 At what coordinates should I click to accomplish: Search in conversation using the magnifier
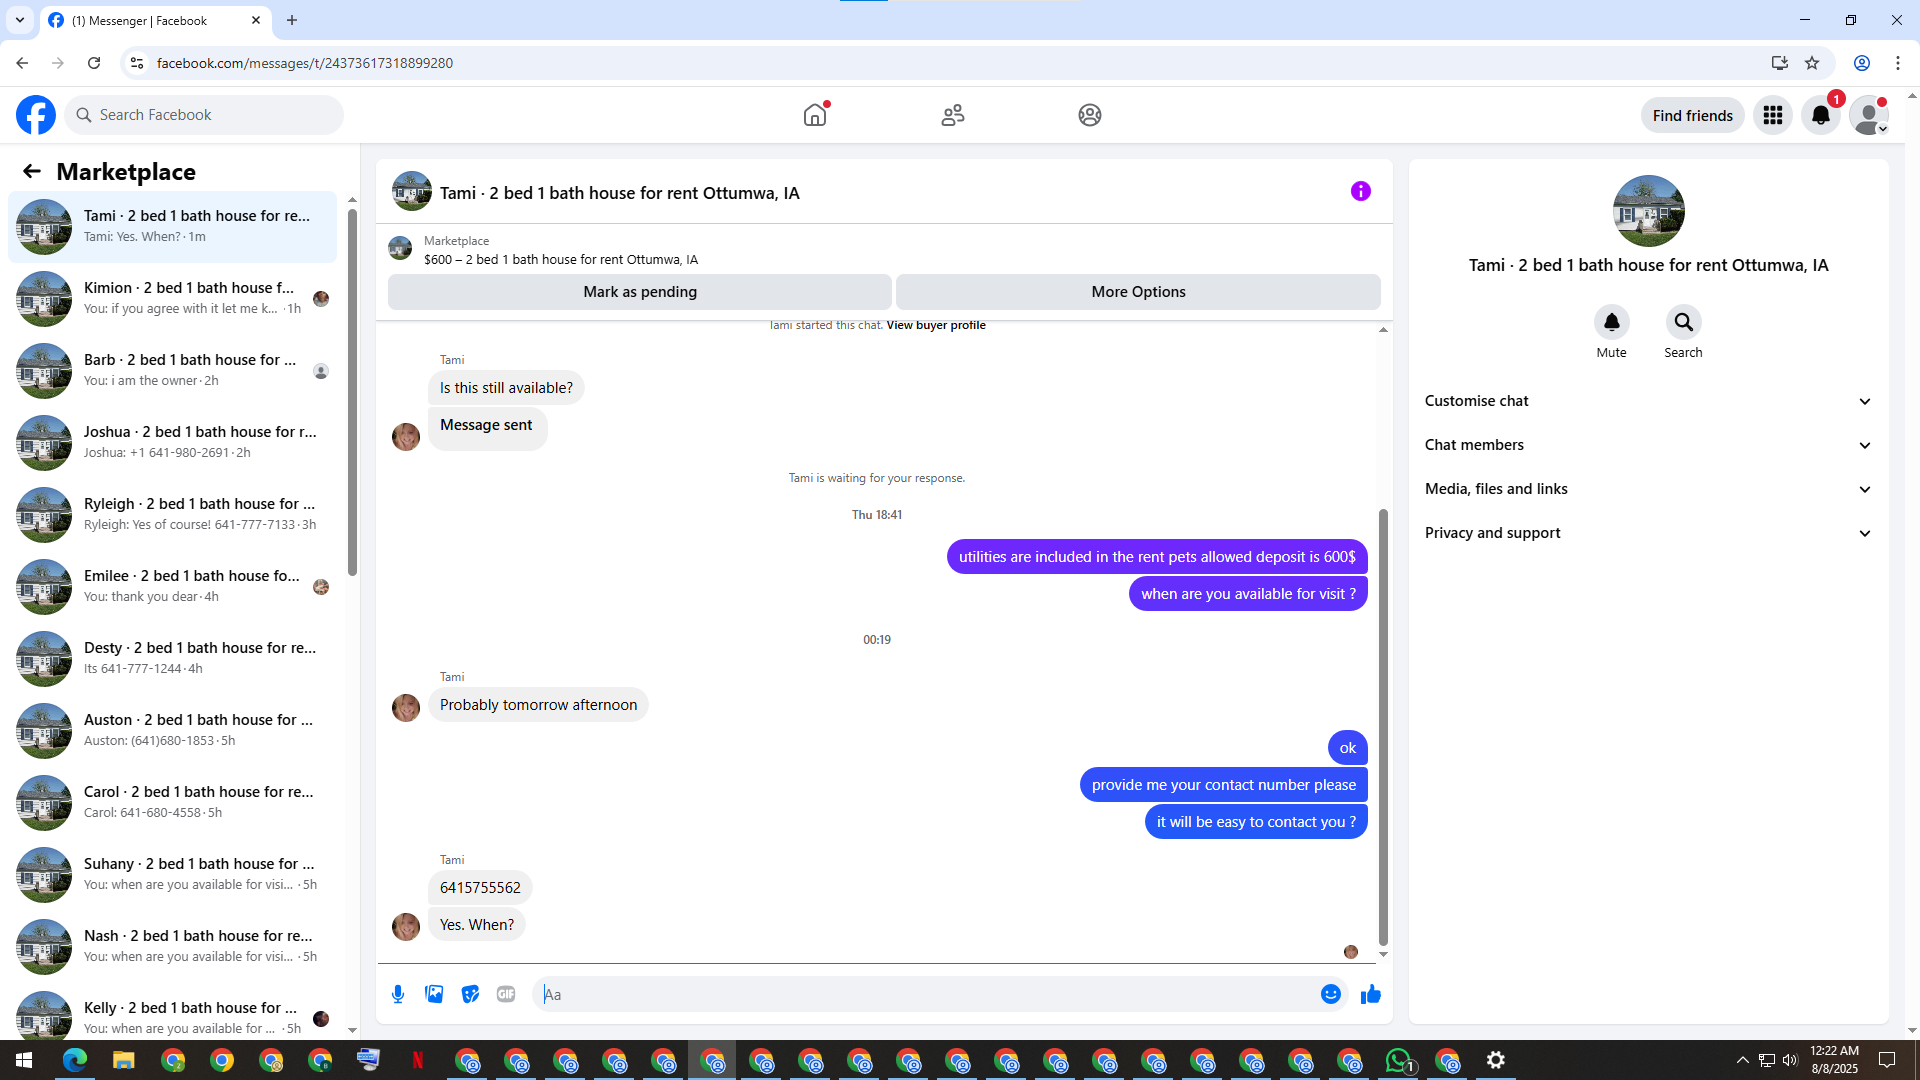tap(1683, 322)
